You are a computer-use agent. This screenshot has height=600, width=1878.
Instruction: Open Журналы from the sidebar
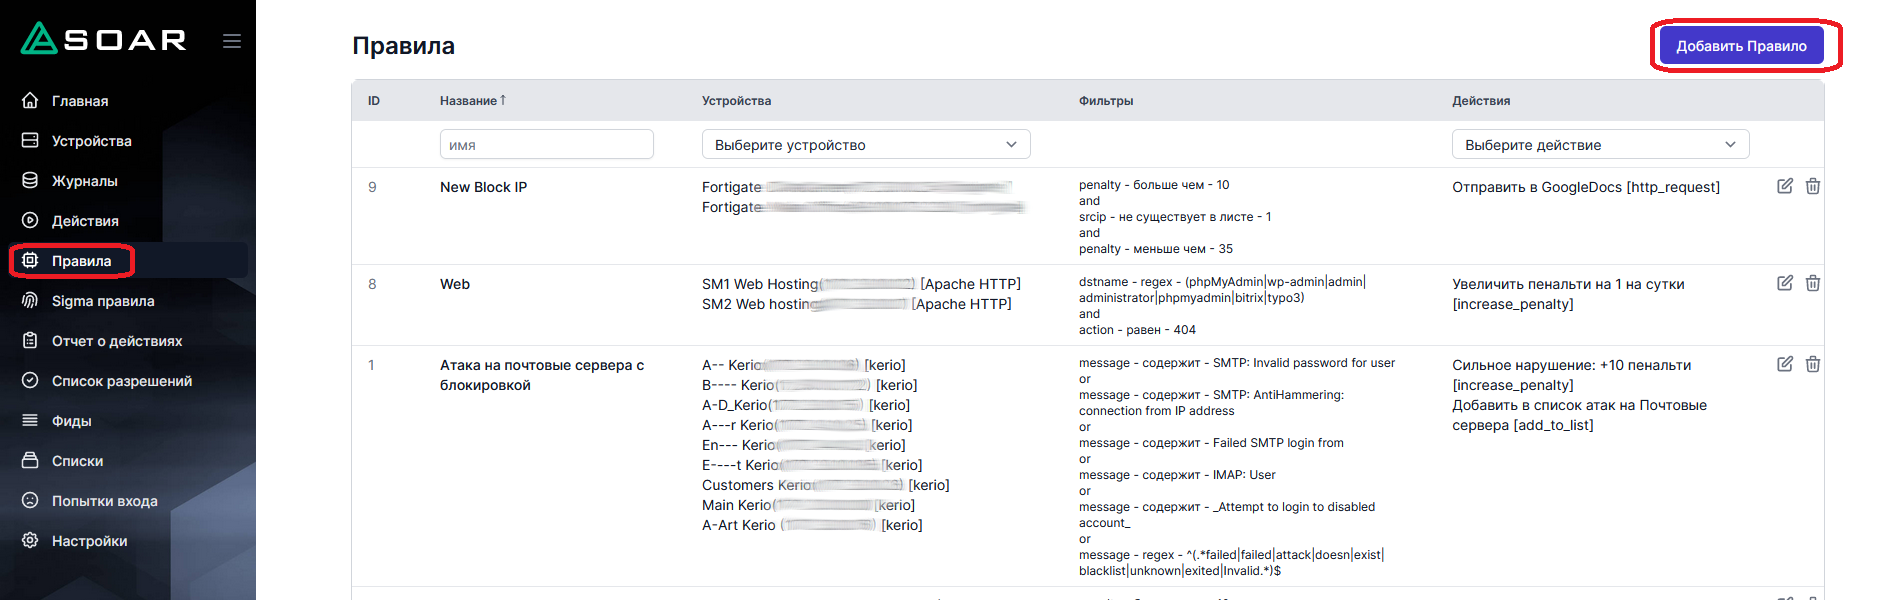[84, 181]
